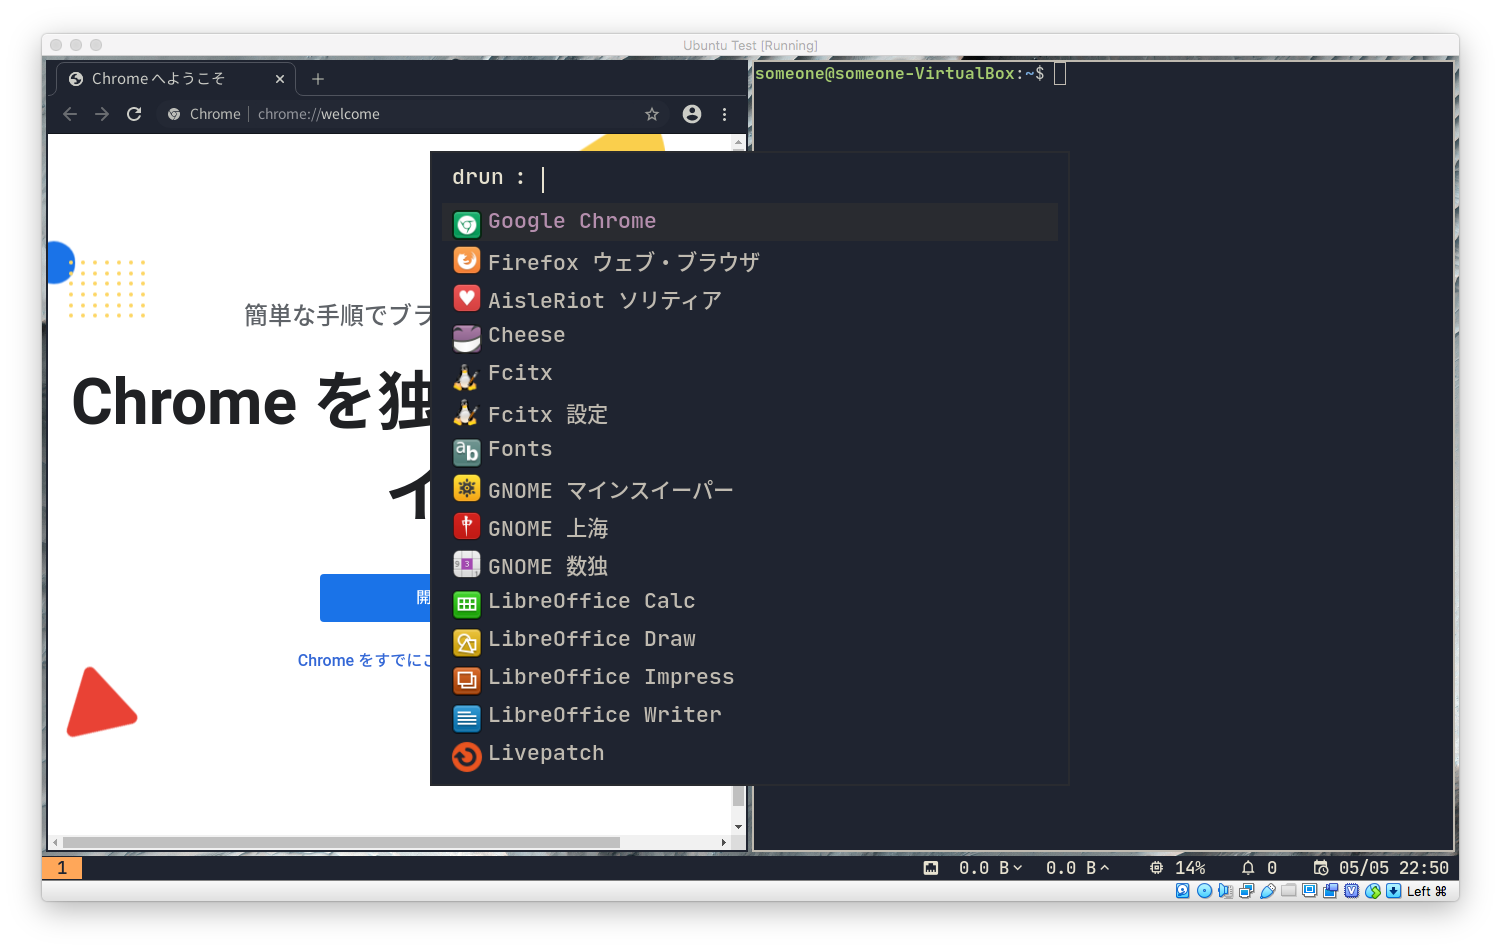Viewport: 1501px width, 951px height.
Task: Reload the Chrome welcome page
Action: (134, 114)
